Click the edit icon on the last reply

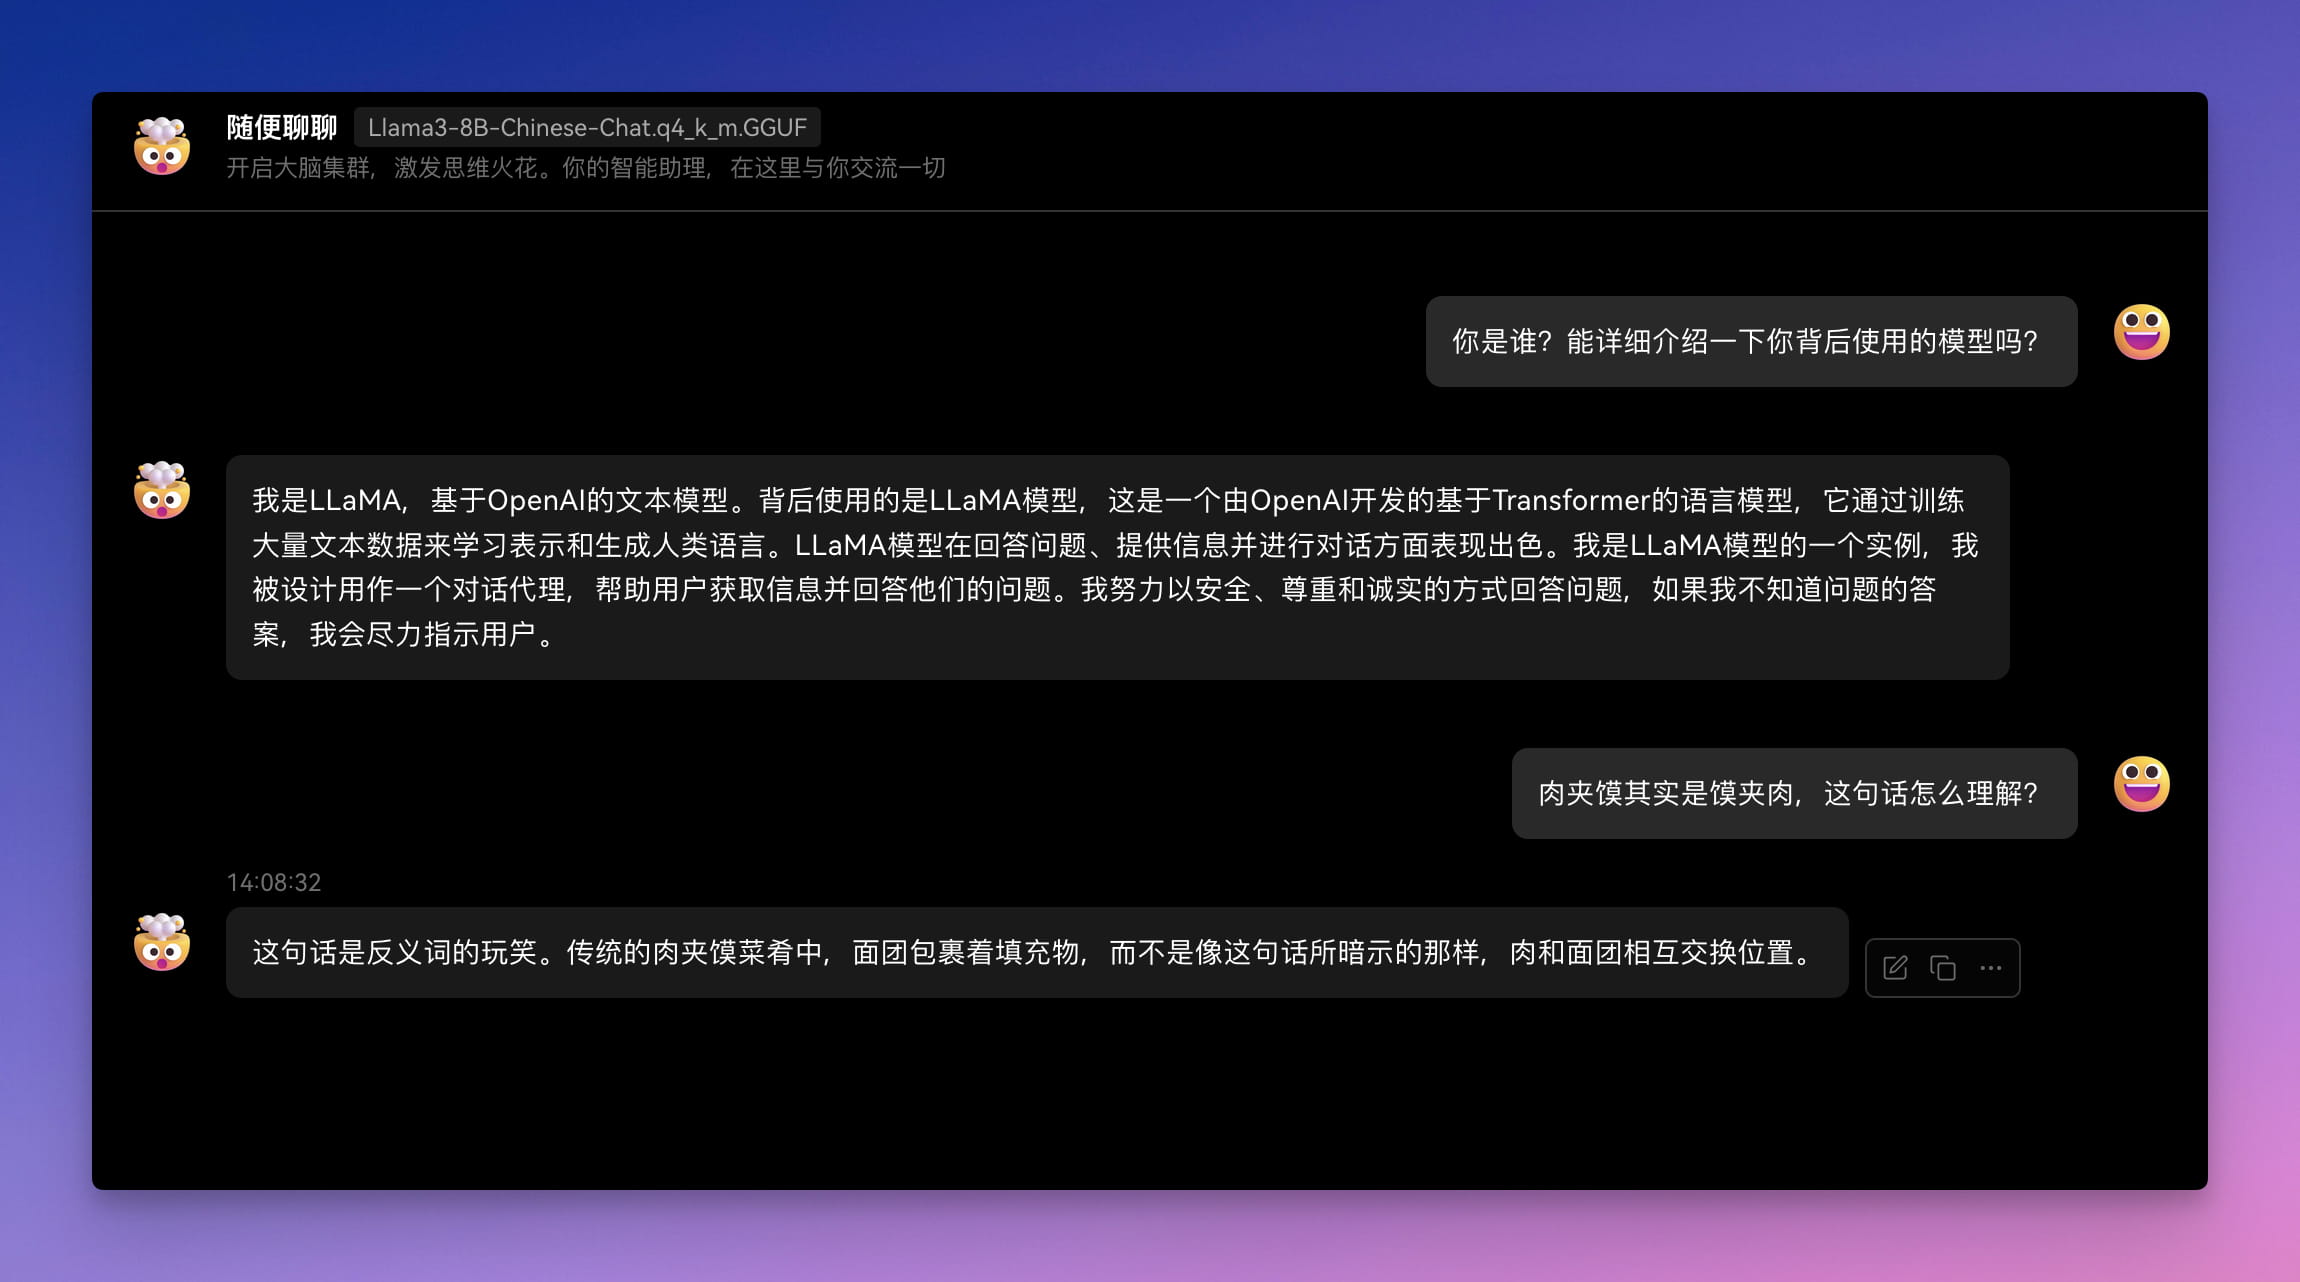1895,968
